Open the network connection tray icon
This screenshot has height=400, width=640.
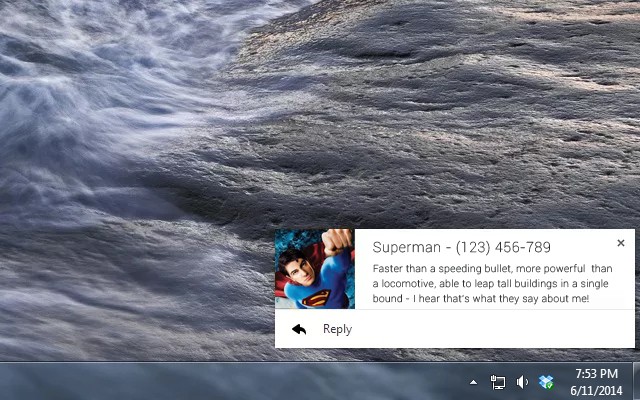498,382
